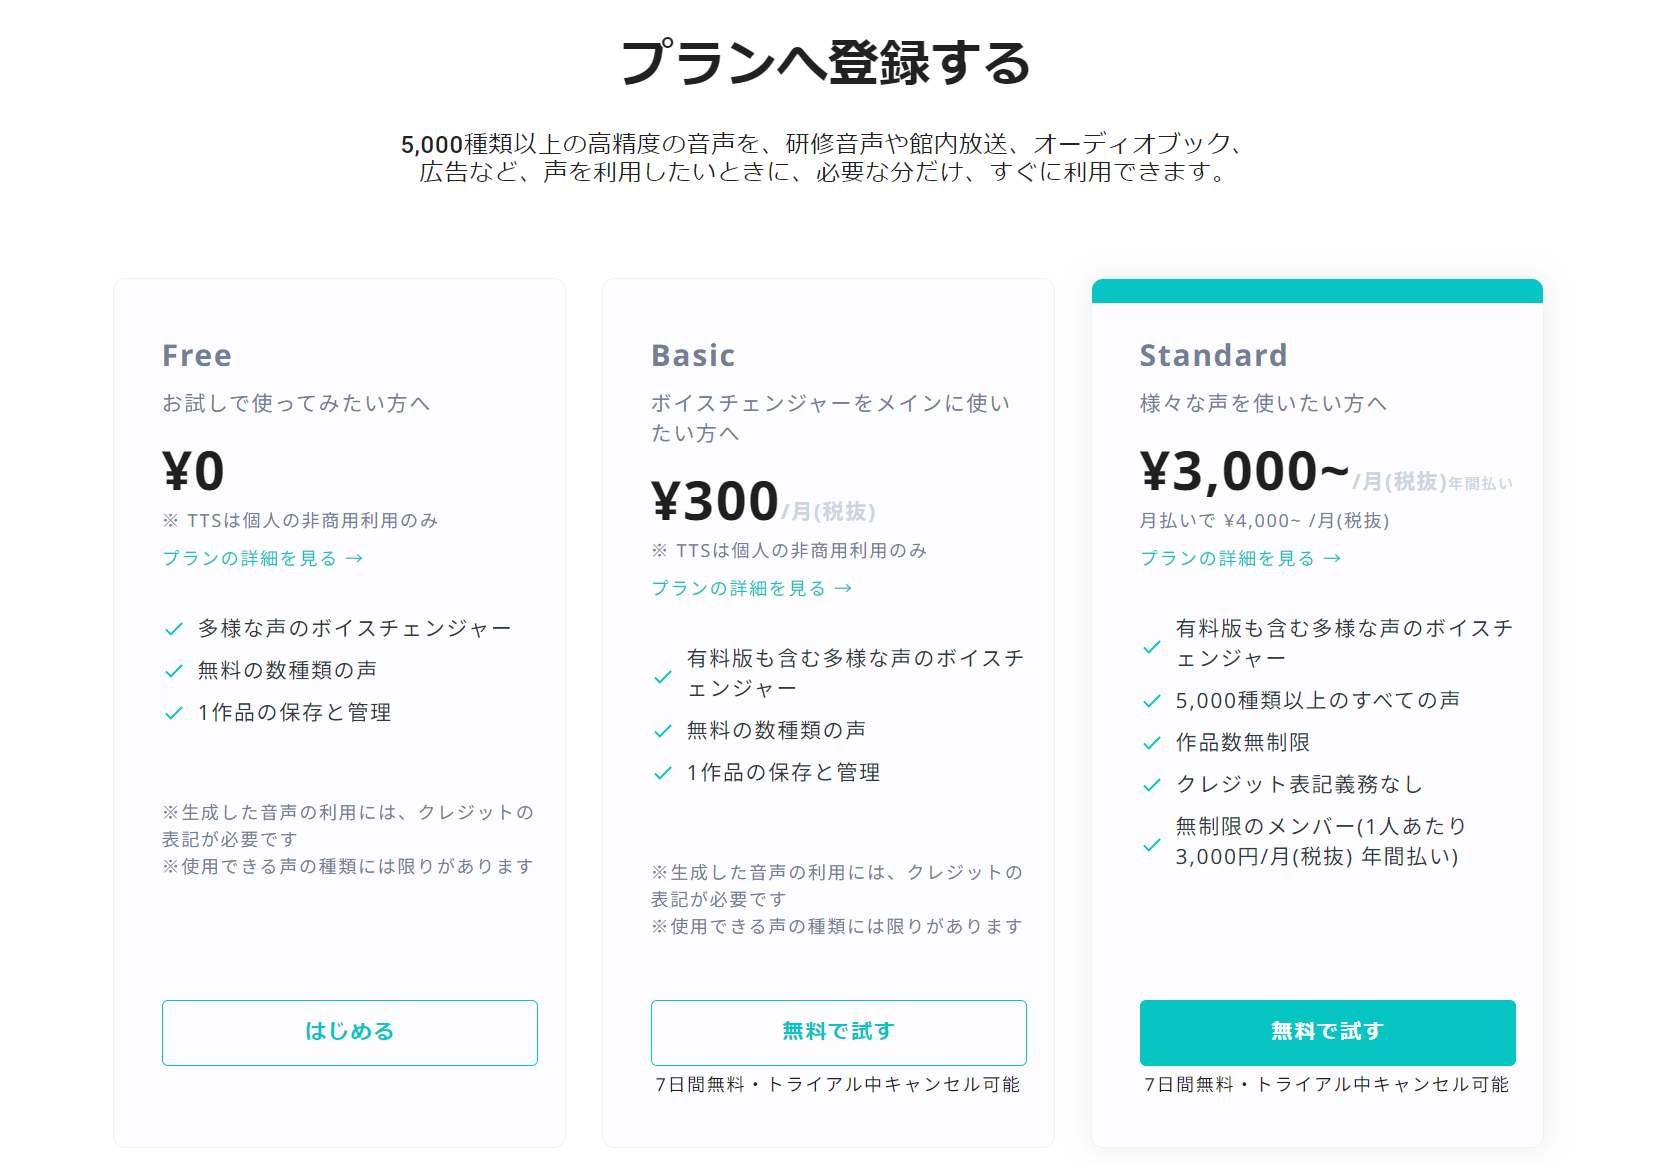Click checkmark beside 多様な声のボイスチェンジャー in Free
The width and height of the screenshot is (1658, 1163).
(173, 629)
